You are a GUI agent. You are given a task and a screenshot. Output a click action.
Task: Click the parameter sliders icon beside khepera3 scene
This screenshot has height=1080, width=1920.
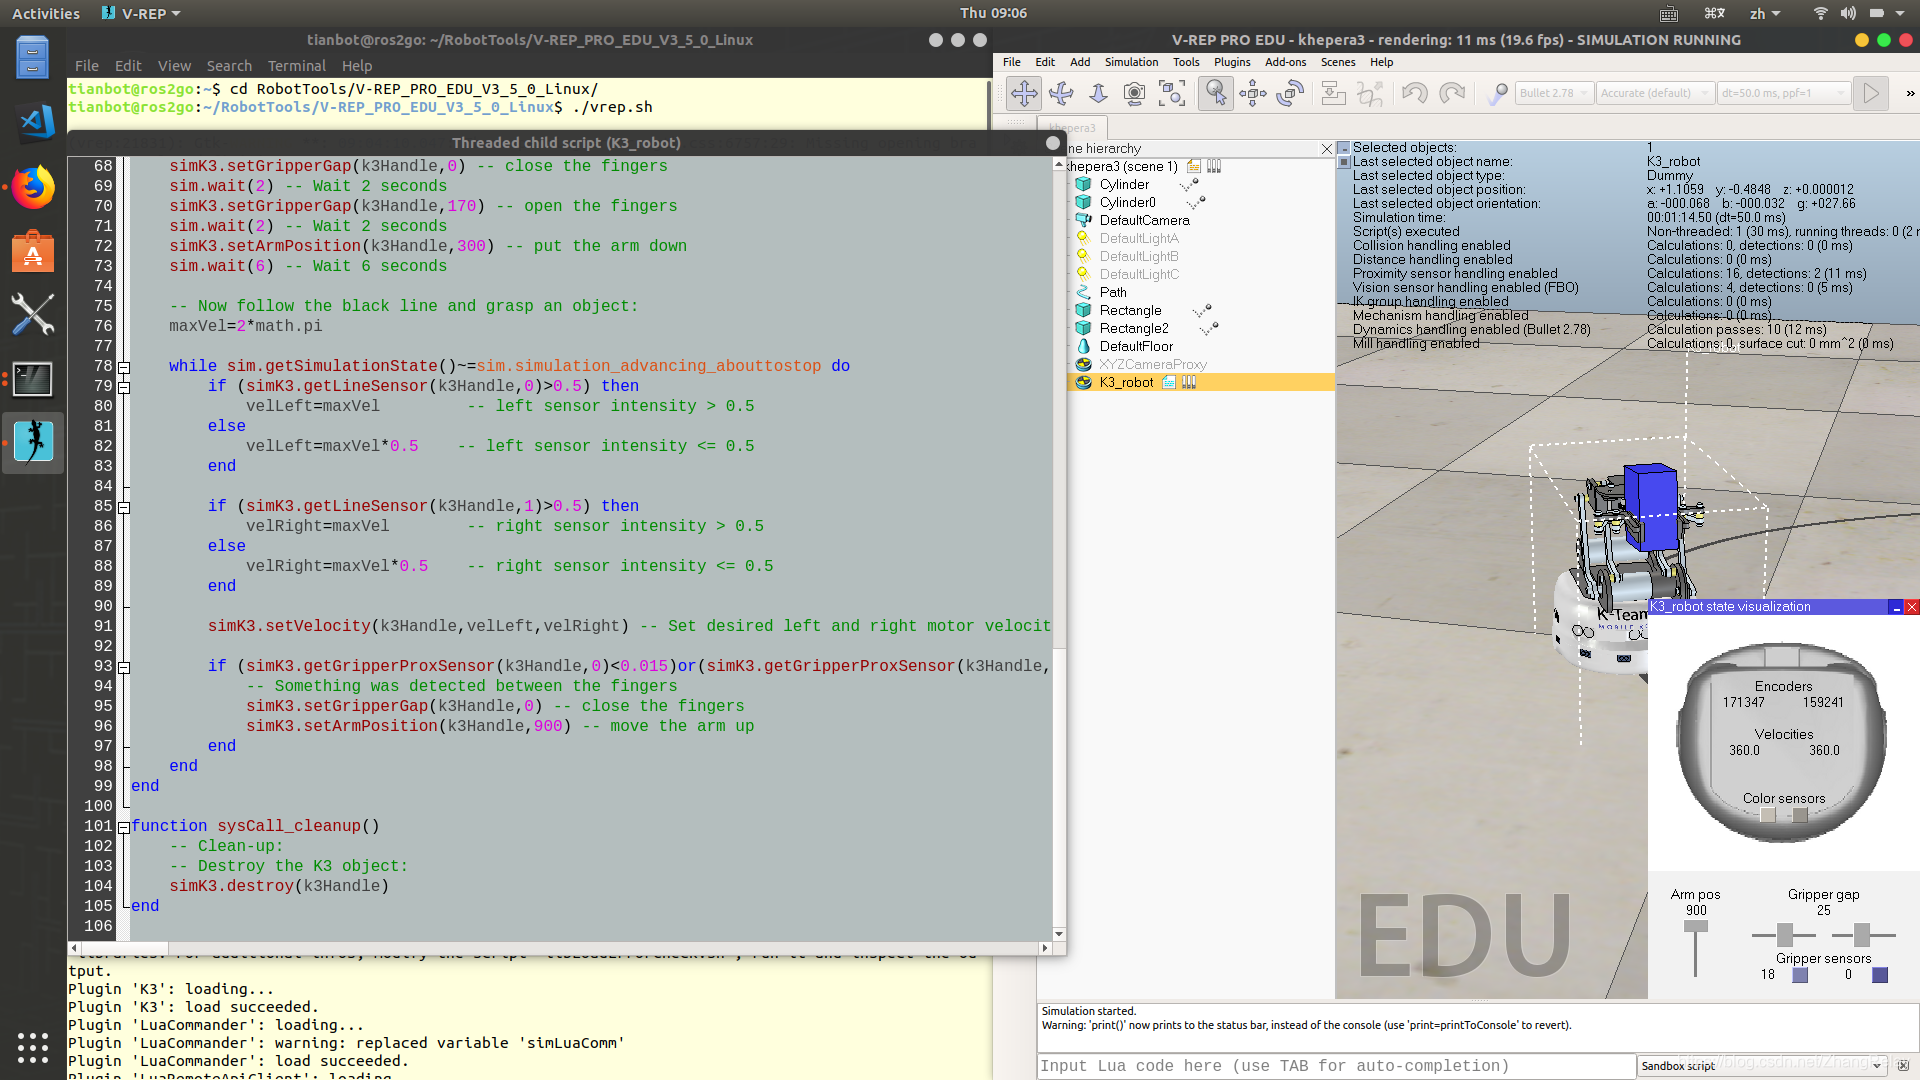pos(1214,166)
